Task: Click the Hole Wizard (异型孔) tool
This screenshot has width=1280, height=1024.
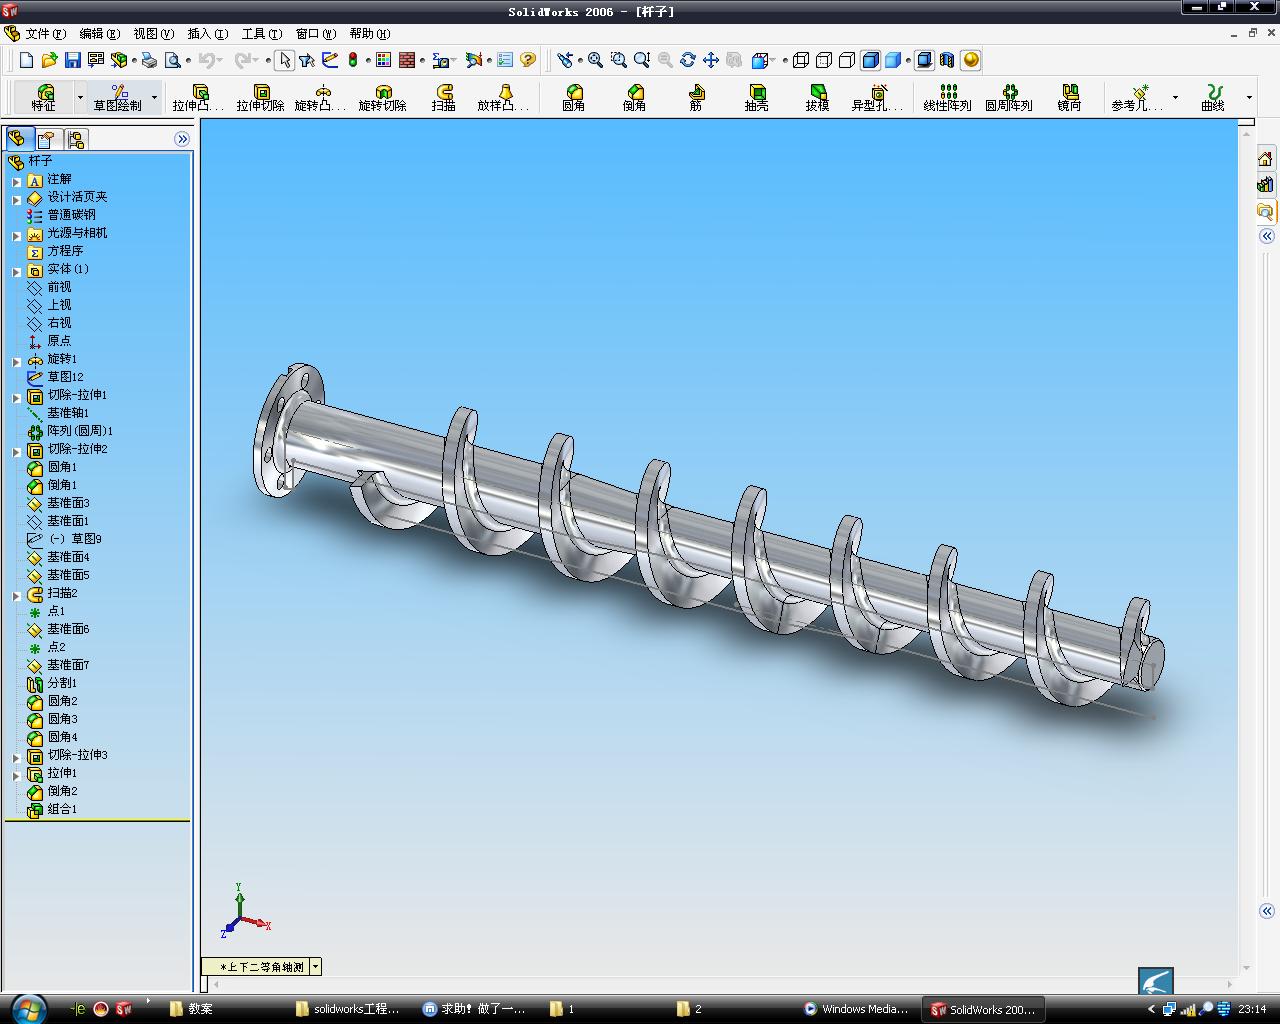Action: (x=877, y=97)
